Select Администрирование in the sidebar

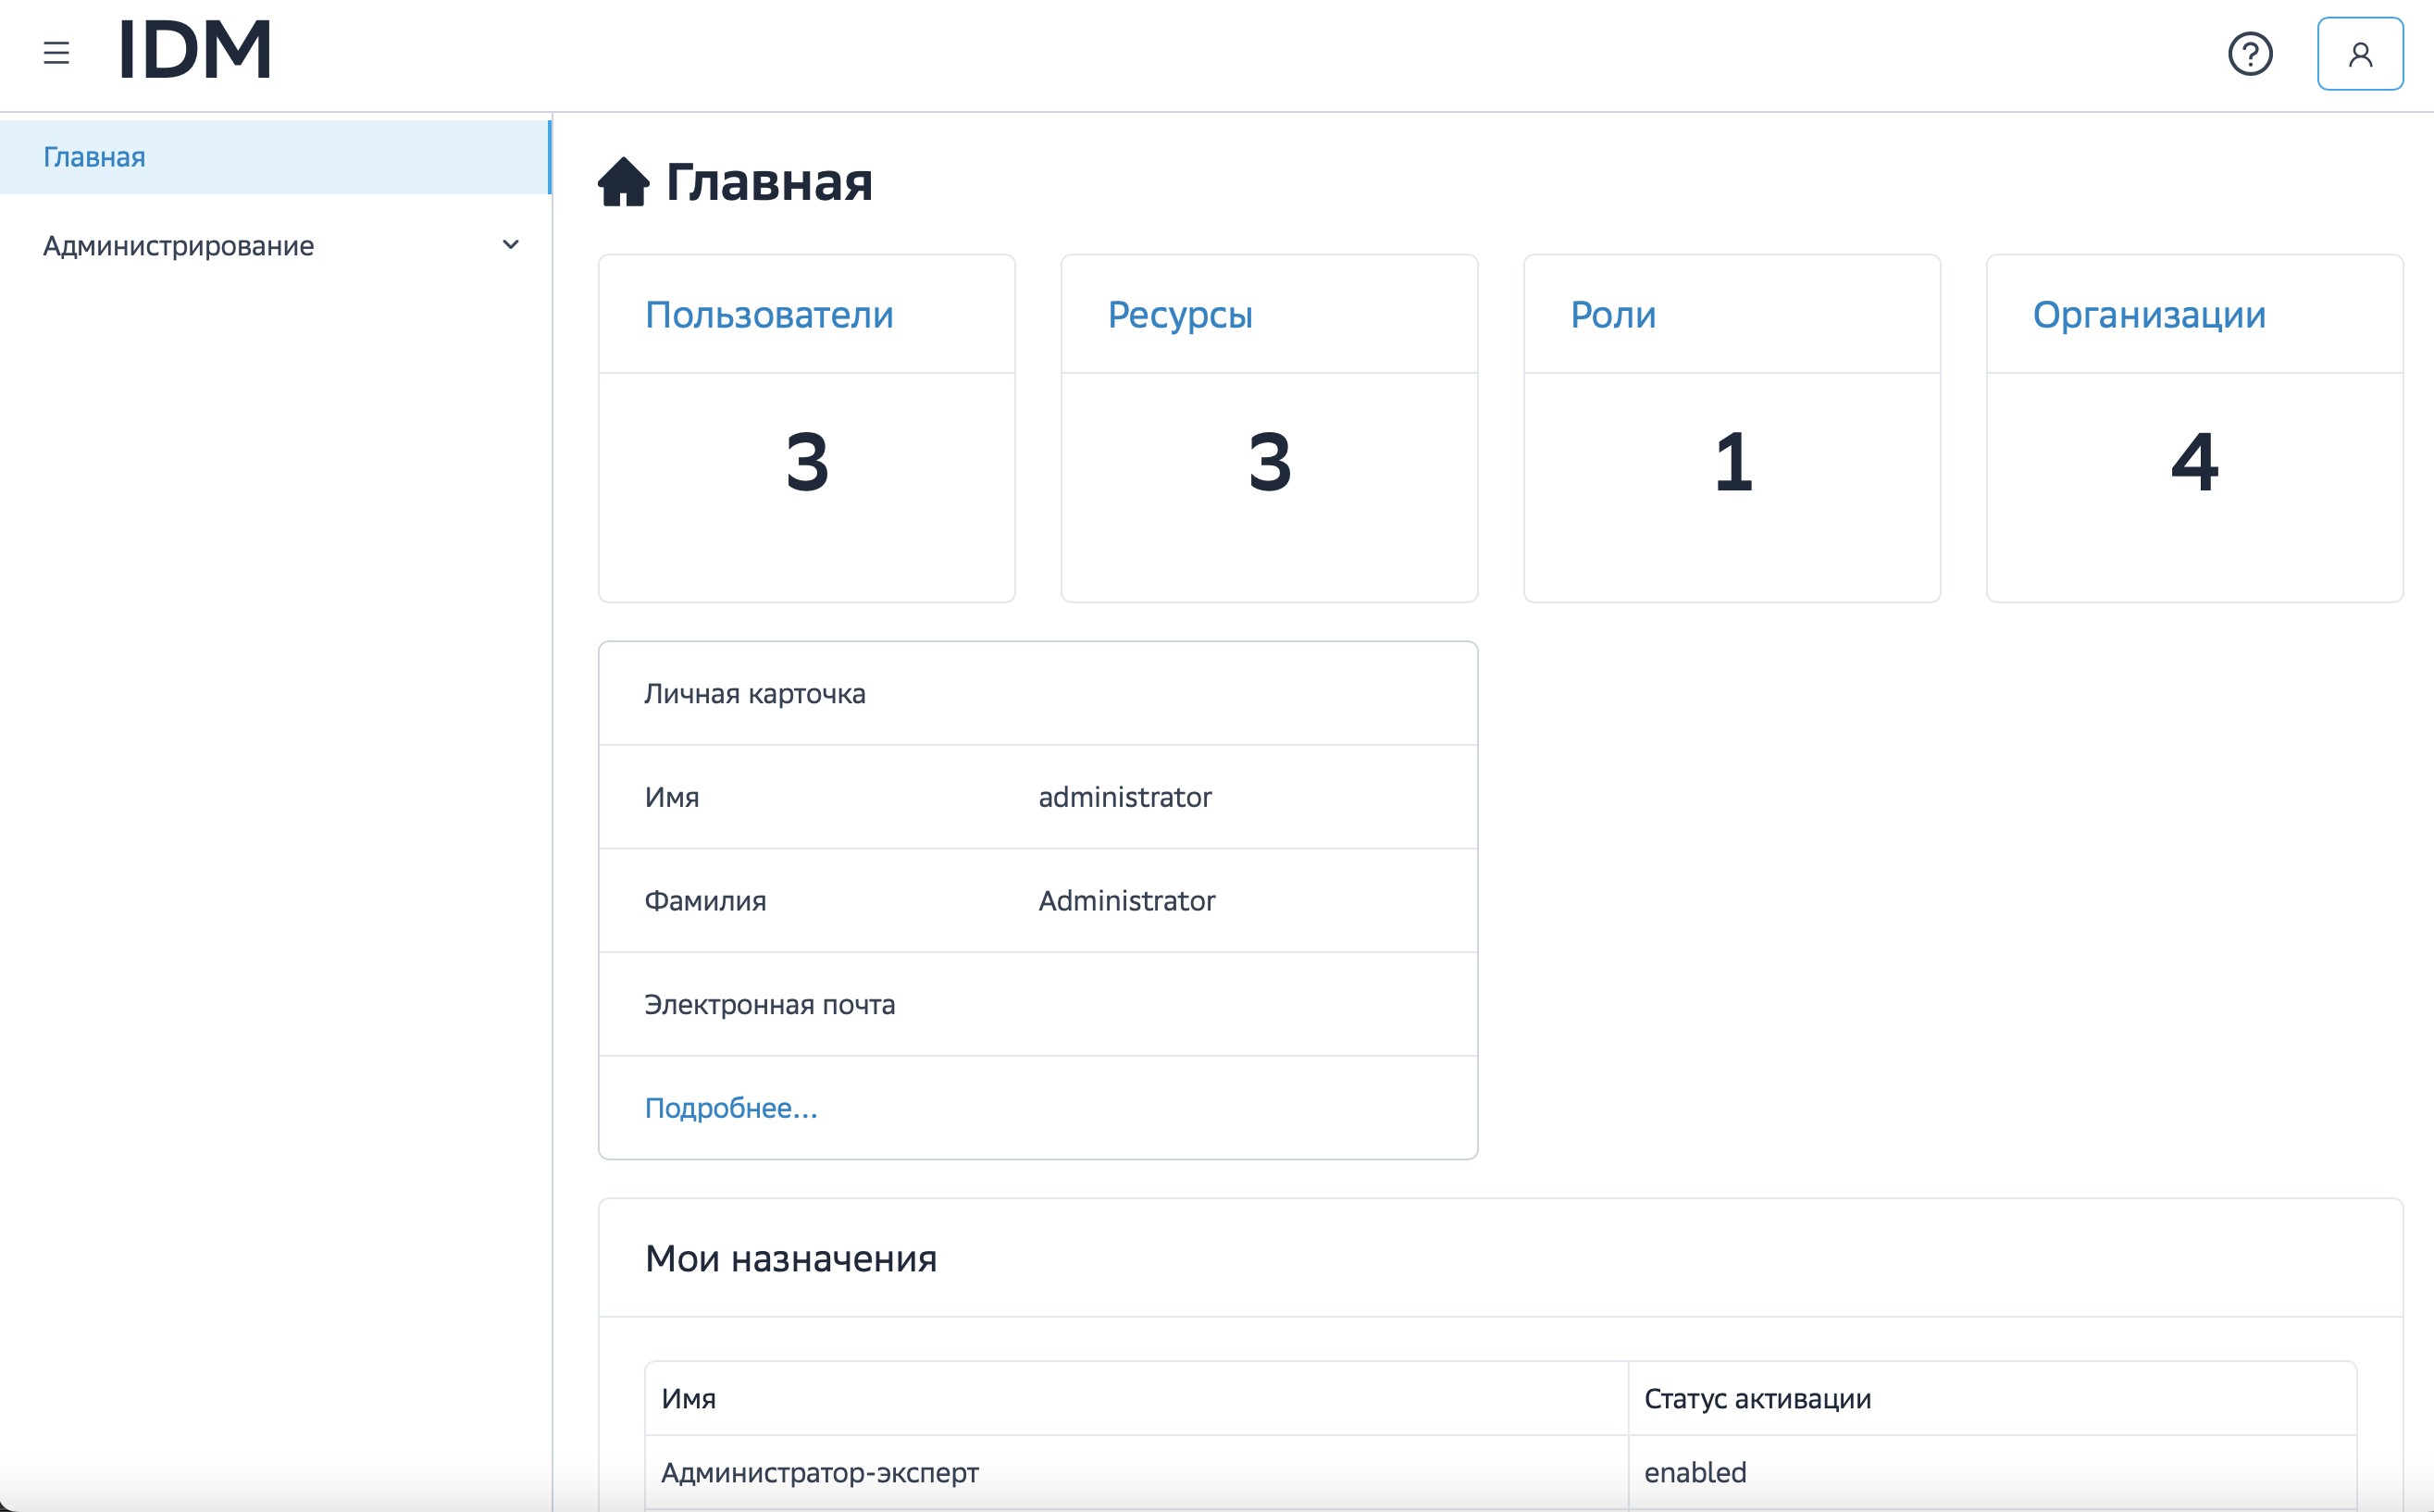[178, 245]
